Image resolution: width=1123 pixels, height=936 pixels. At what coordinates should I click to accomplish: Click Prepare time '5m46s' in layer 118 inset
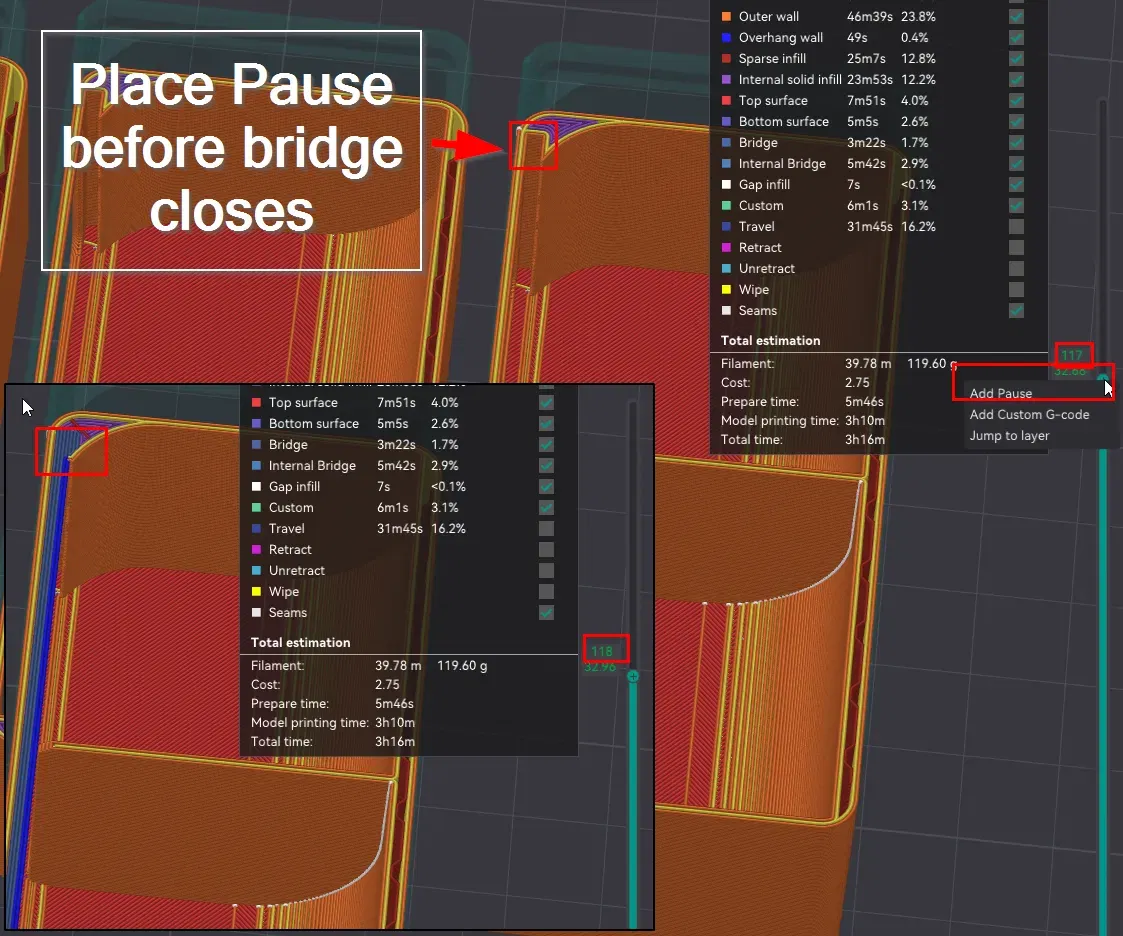tap(394, 703)
